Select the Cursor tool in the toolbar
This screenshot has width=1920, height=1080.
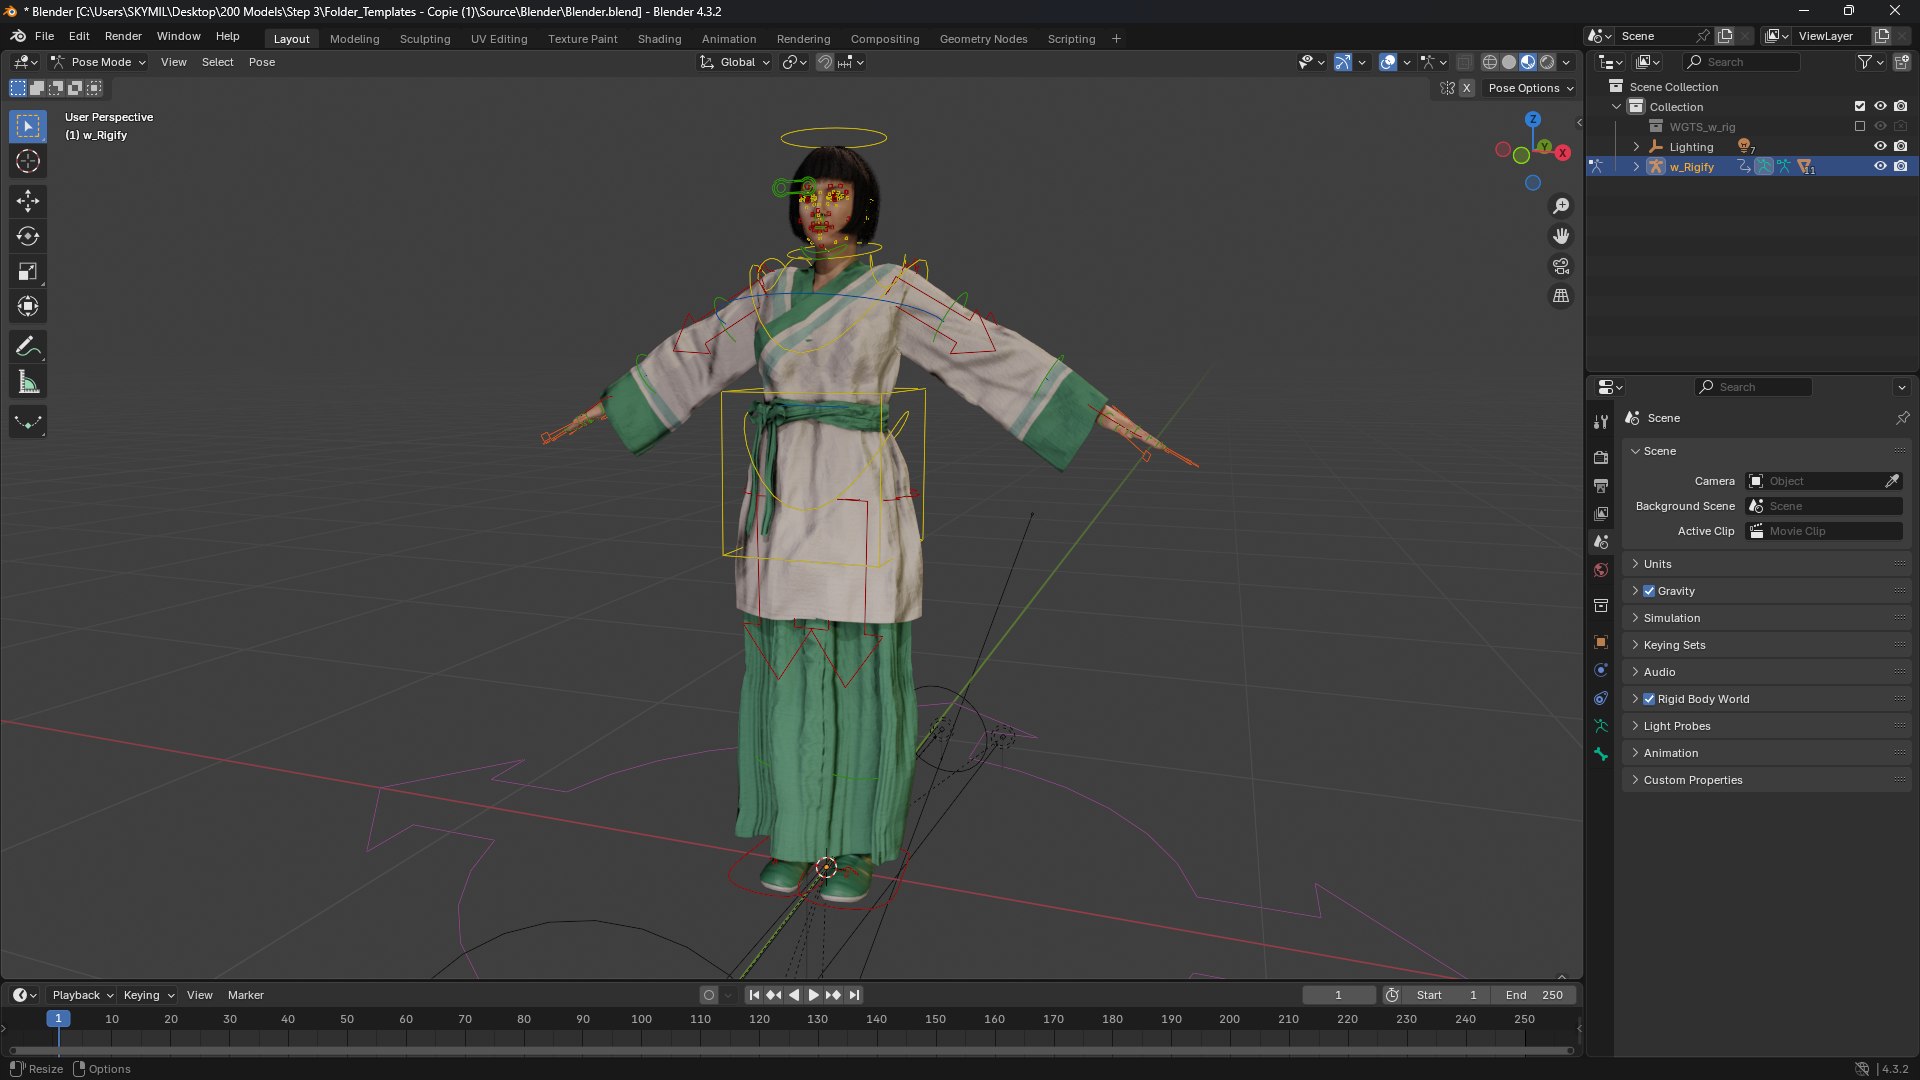click(28, 161)
